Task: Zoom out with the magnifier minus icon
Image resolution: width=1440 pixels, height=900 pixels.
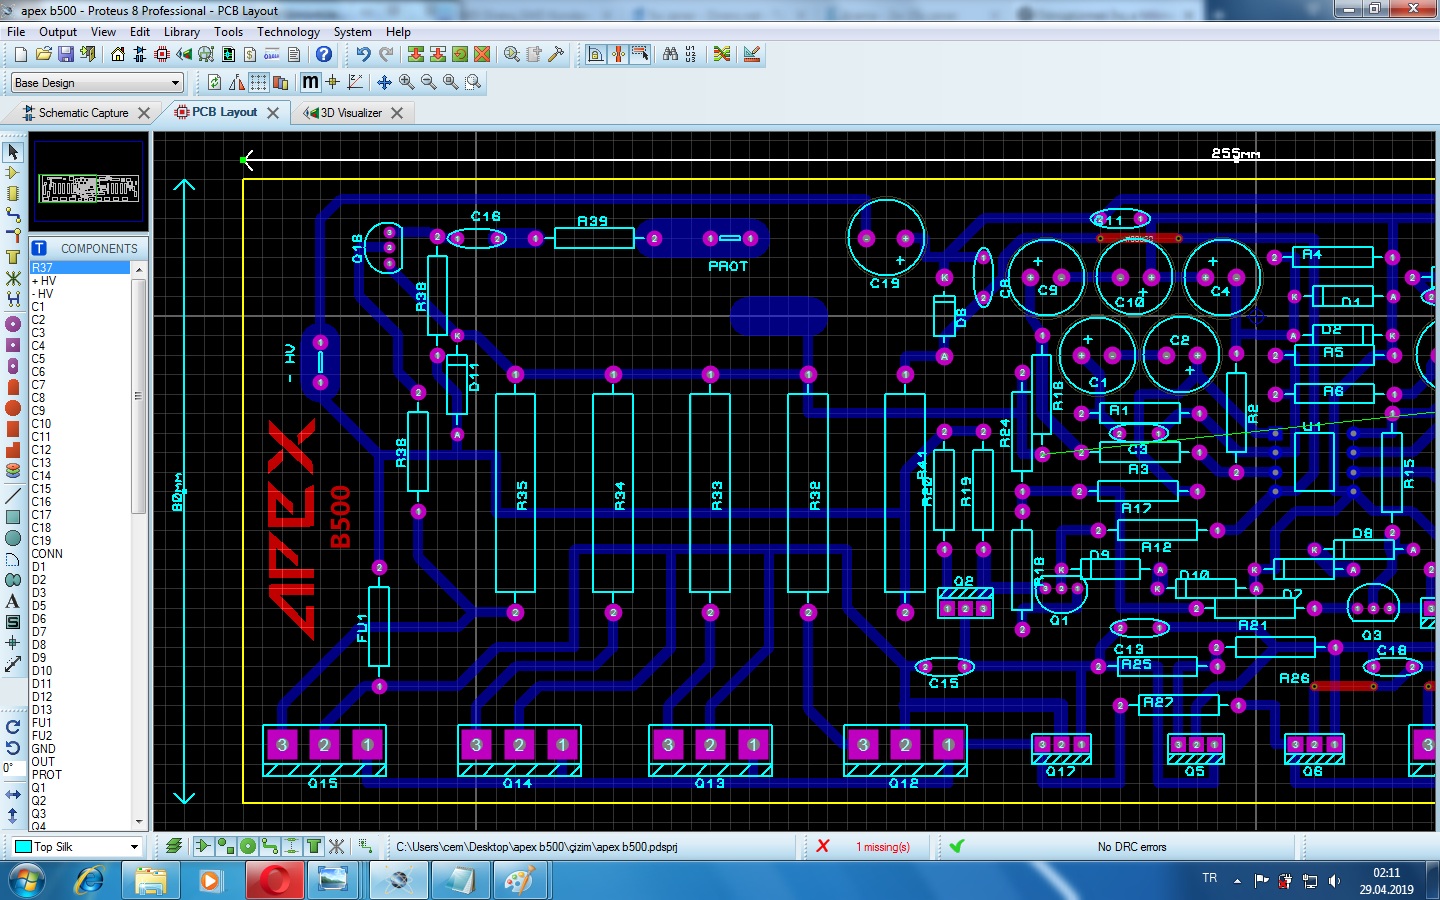Action: (x=429, y=82)
